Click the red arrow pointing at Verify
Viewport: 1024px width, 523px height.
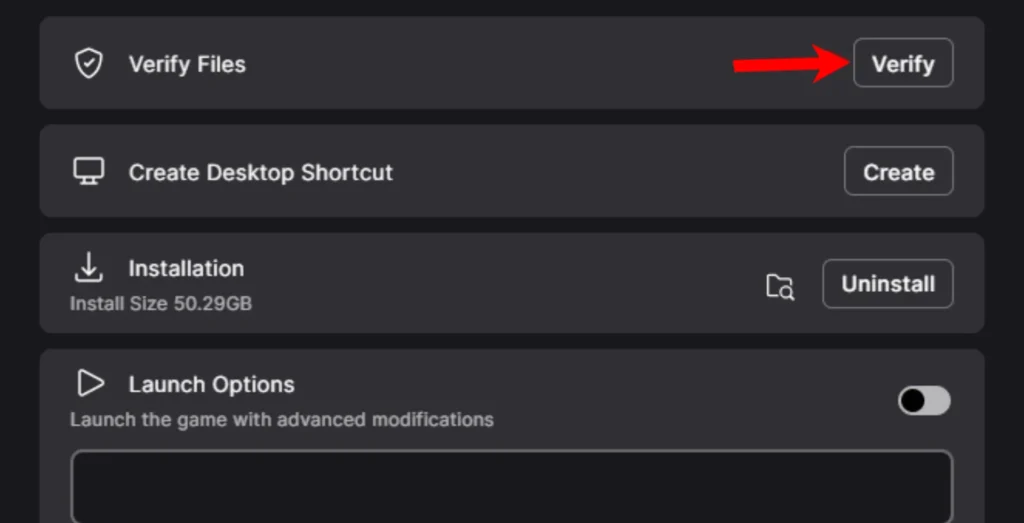790,64
